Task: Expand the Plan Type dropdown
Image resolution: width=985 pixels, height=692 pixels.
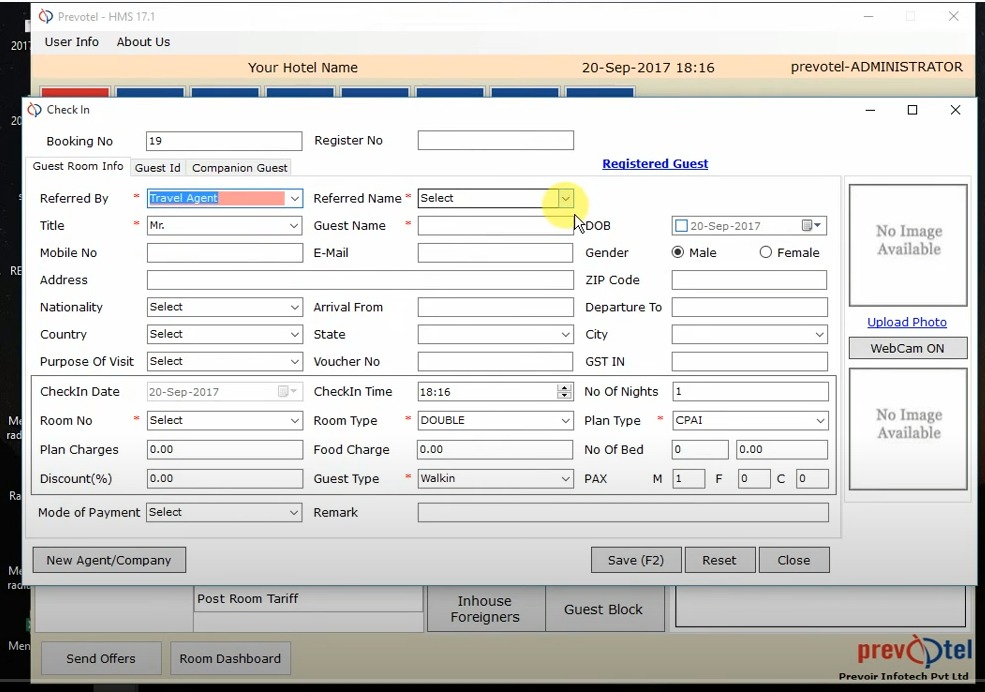Action: [x=820, y=421]
